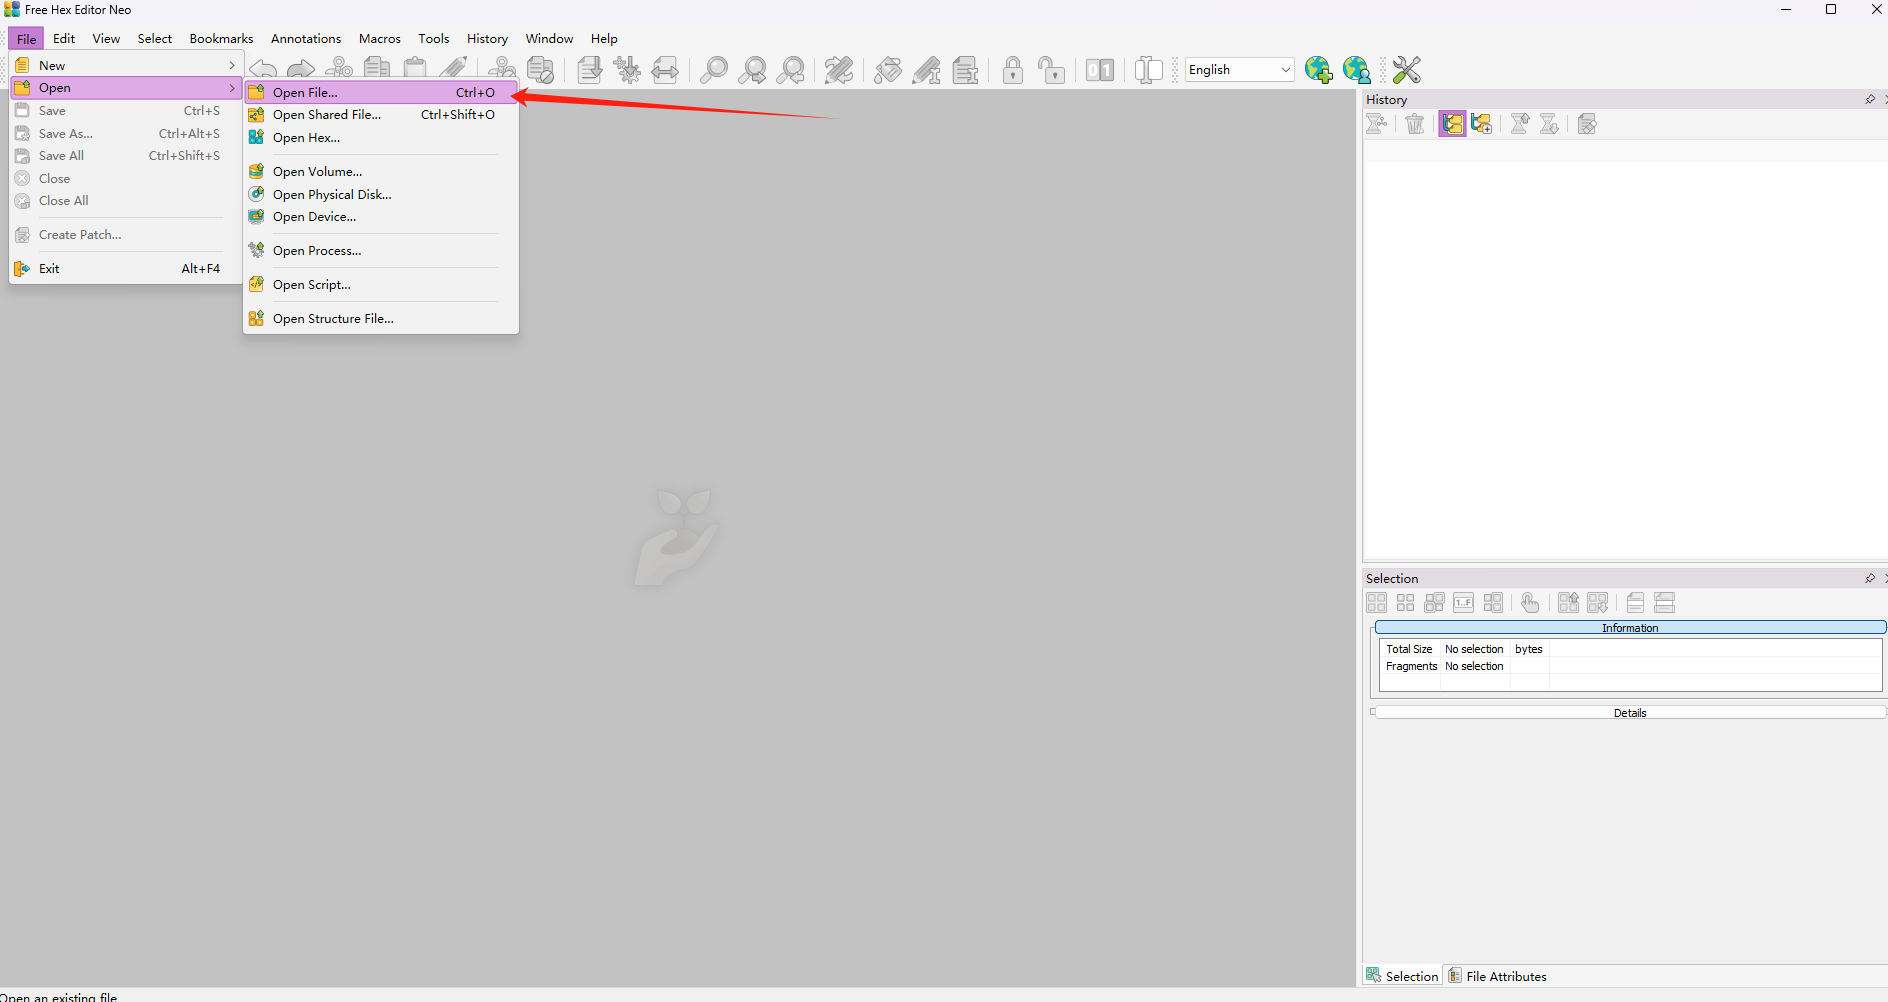This screenshot has width=1888, height=1002.
Task: Click the fill with paint bucket toolbar icon
Action: (x=887, y=70)
